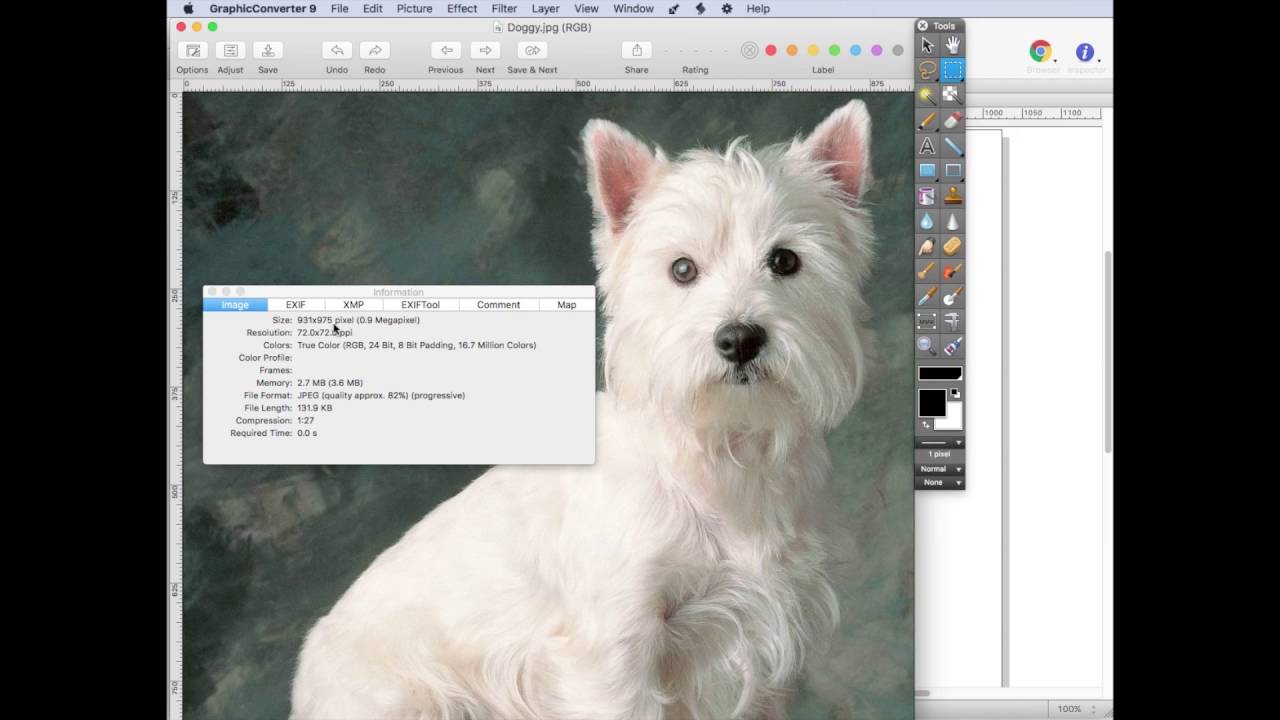Select the filled rectangle shape tool
Screen dimensions: 1280x720
[x=927, y=171]
